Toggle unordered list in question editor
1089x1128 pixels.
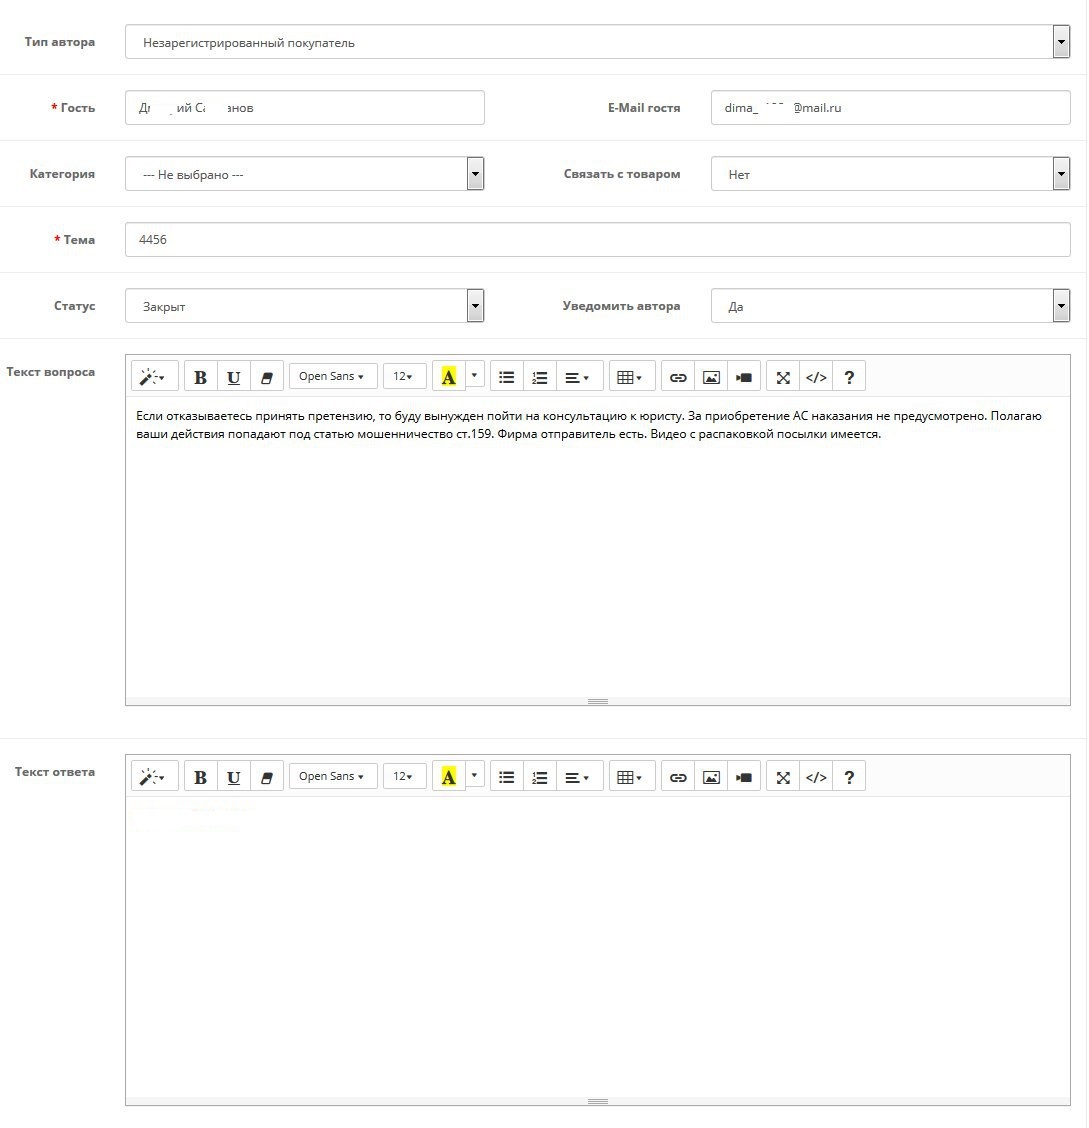point(507,377)
